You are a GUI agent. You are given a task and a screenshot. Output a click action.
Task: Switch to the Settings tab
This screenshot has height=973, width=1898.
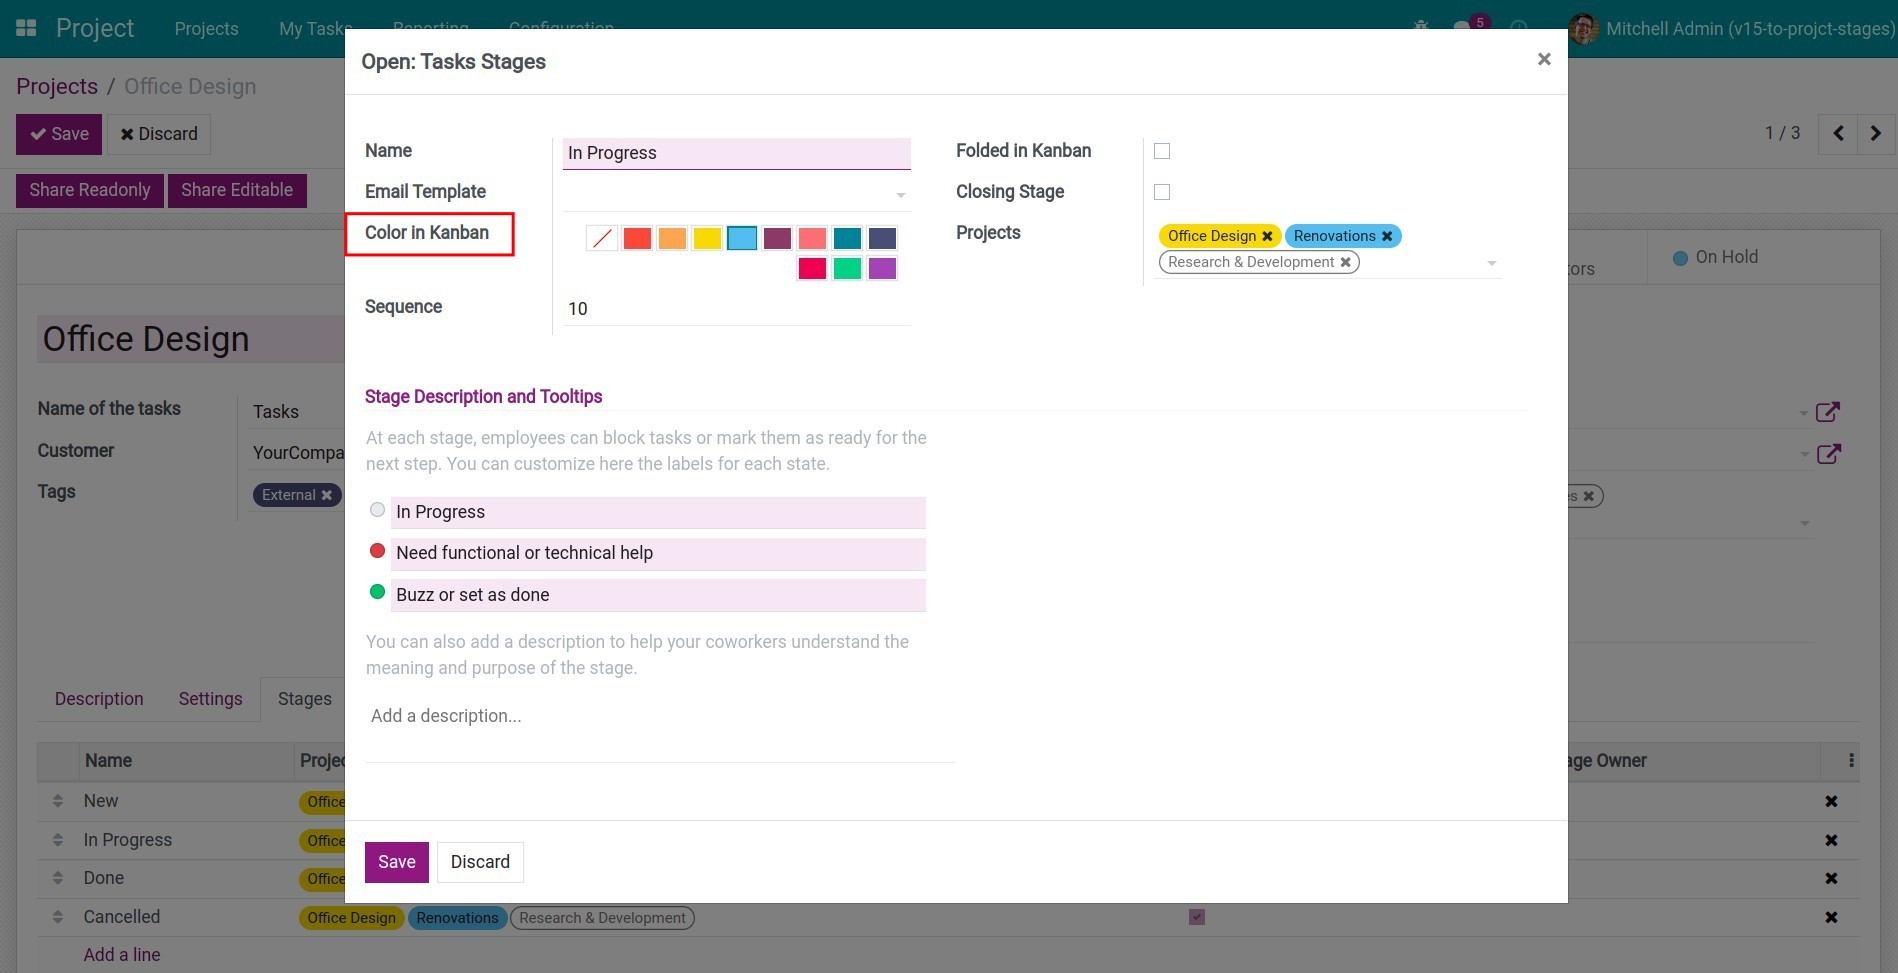(210, 698)
